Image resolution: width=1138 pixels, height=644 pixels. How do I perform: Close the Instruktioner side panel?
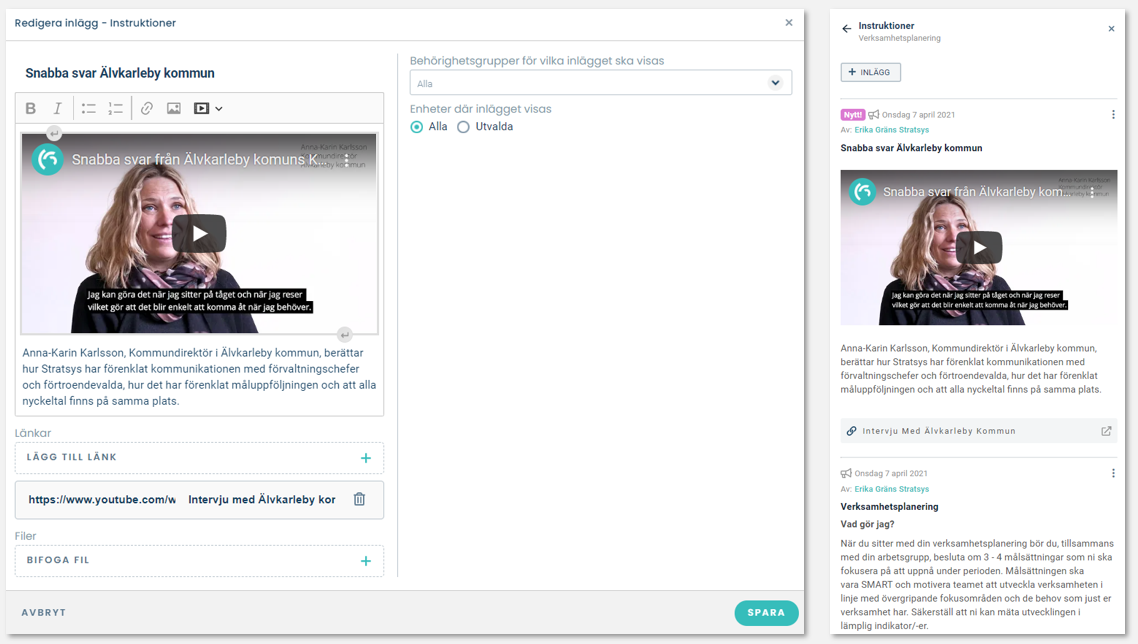coord(1111,29)
